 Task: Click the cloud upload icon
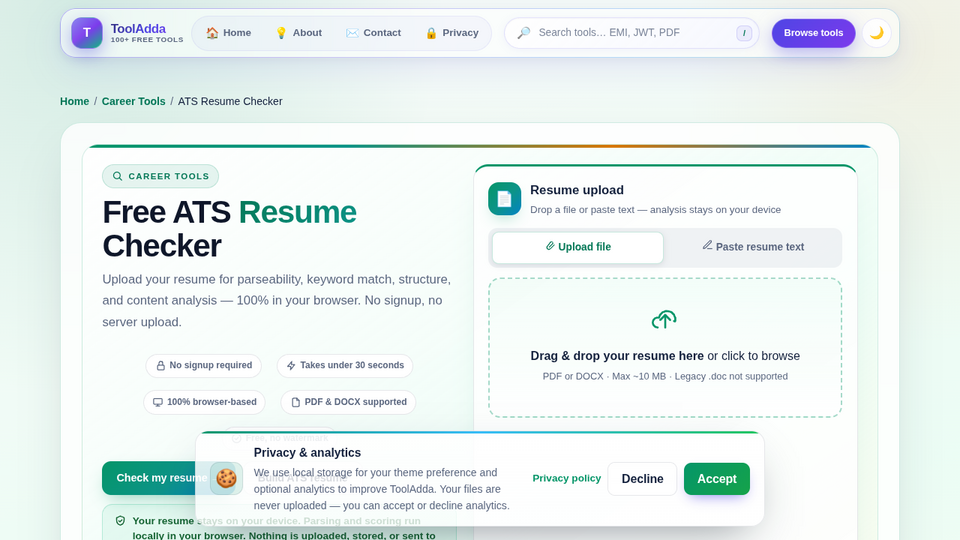coord(664,320)
